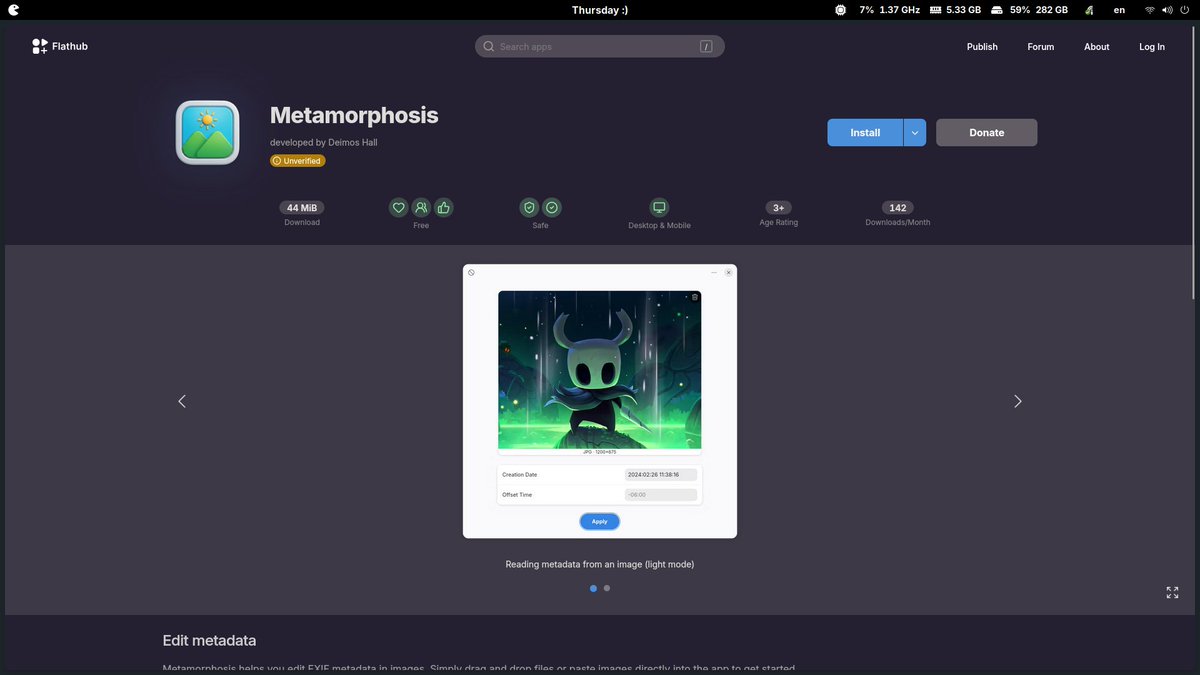Click the Metamorphosis title text
Viewport: 1200px width, 675px height.
[x=354, y=115]
